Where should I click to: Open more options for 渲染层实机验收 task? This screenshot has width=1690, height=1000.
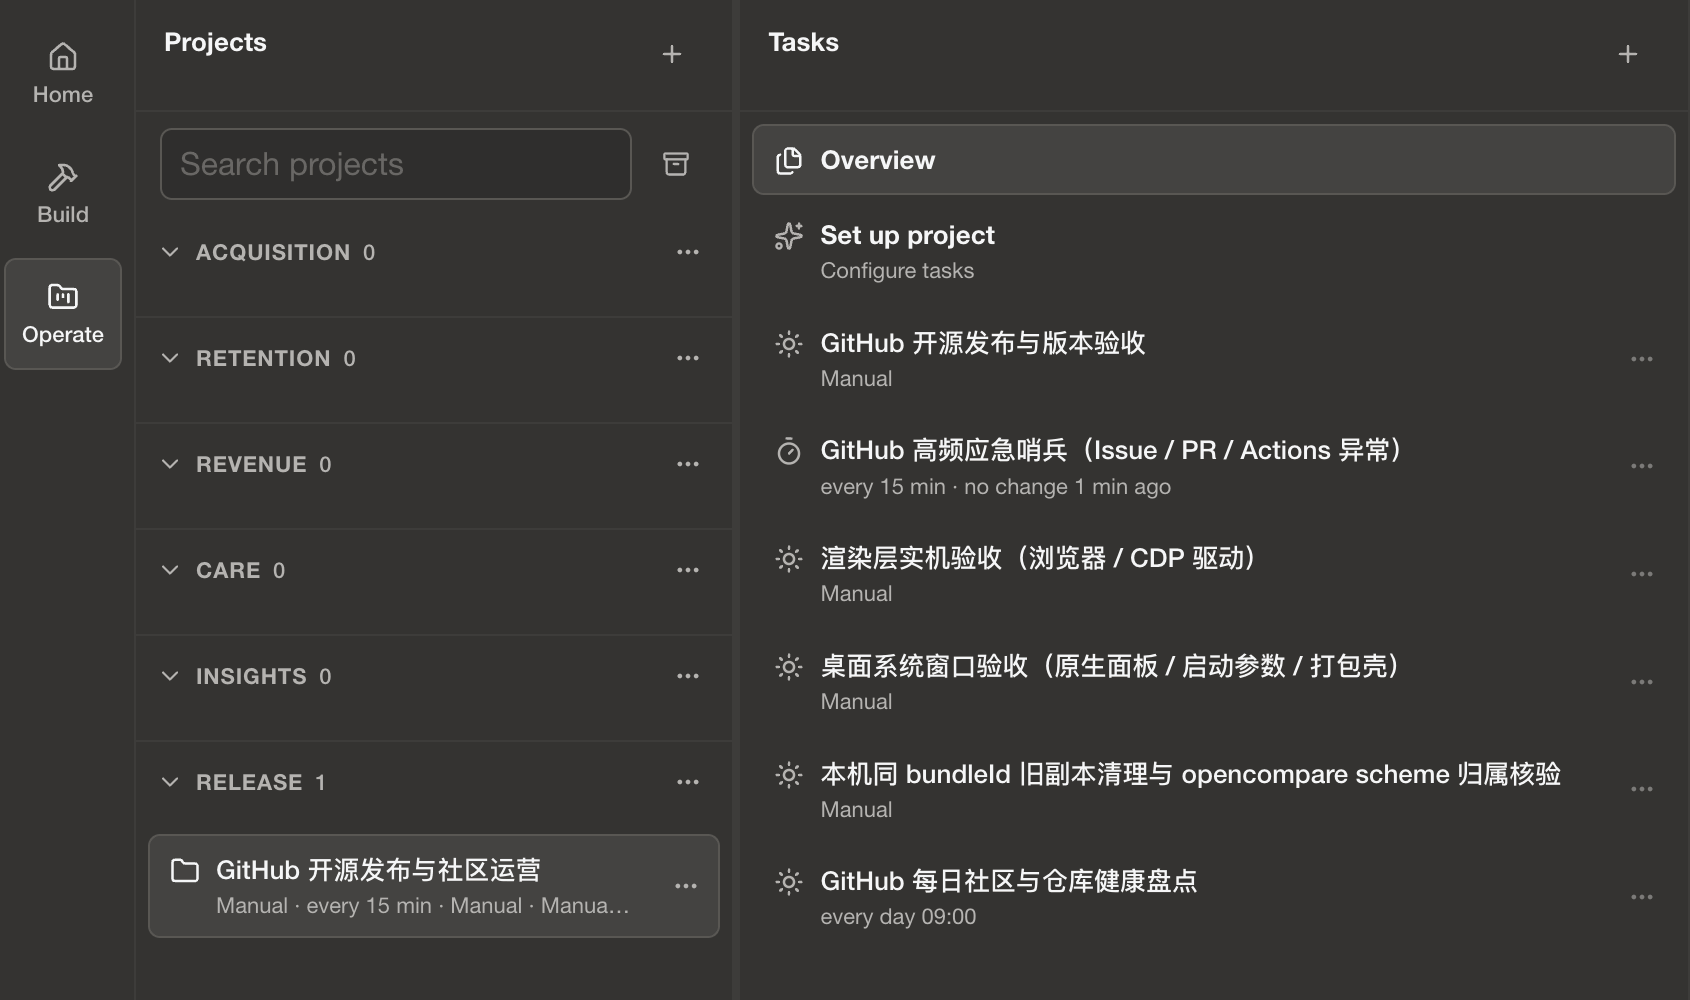coord(1642,574)
